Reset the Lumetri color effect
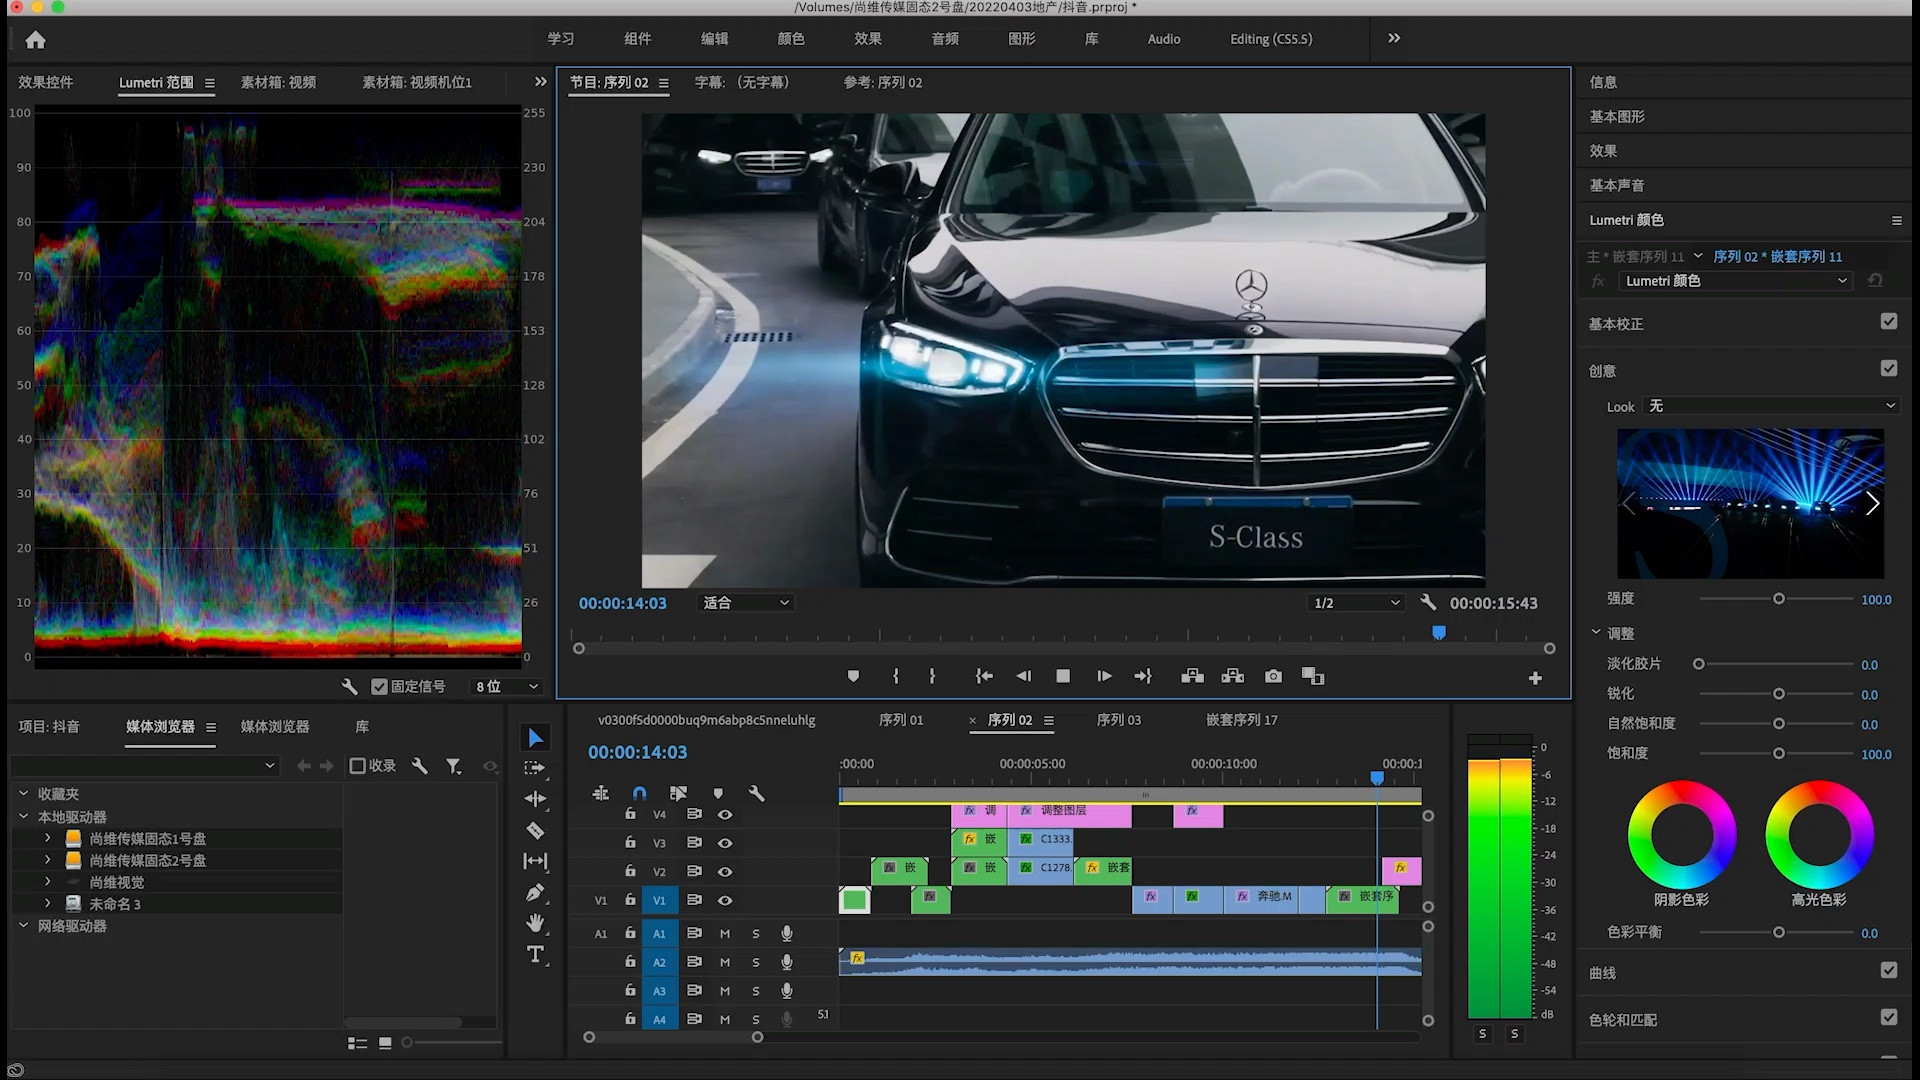 1875,281
